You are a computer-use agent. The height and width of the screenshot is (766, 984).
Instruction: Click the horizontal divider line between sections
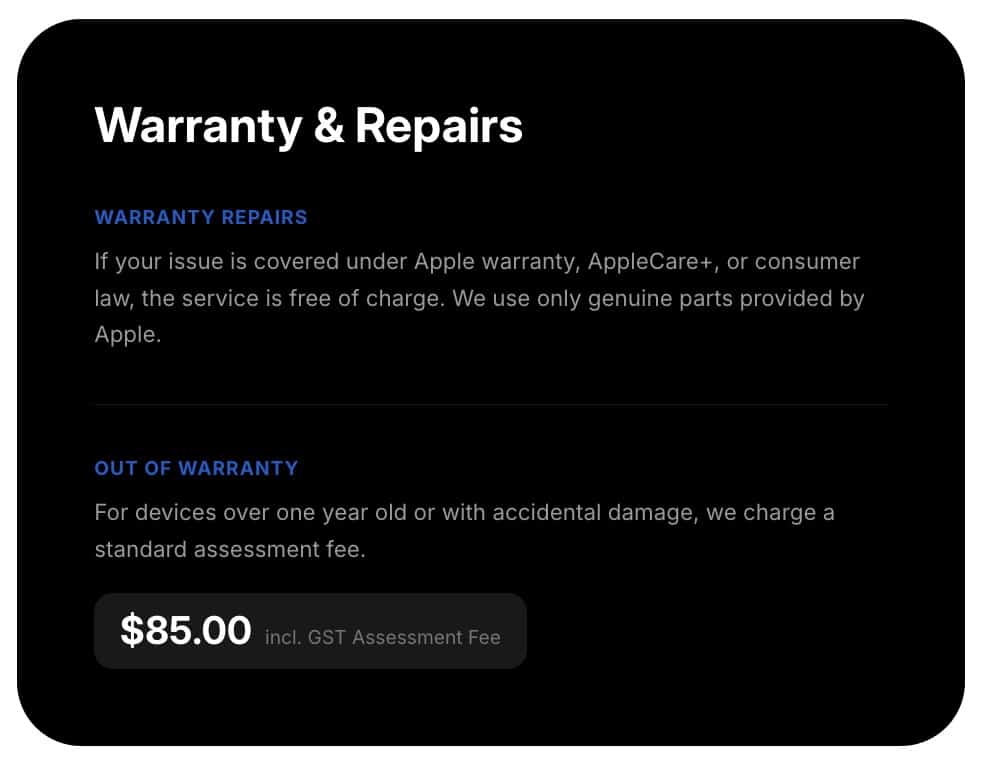pos(490,404)
